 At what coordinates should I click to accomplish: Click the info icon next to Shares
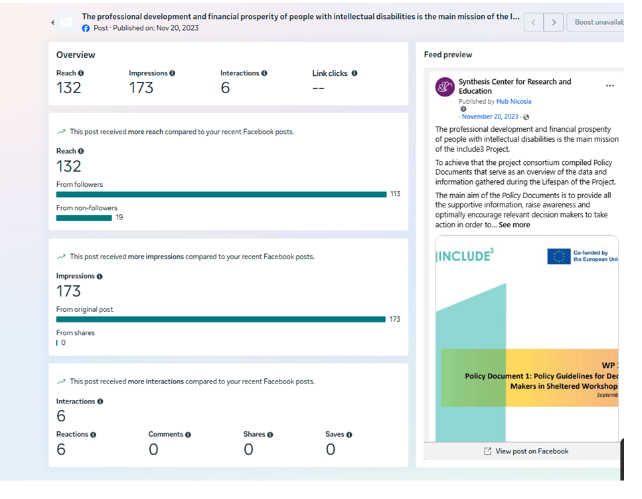(270, 435)
